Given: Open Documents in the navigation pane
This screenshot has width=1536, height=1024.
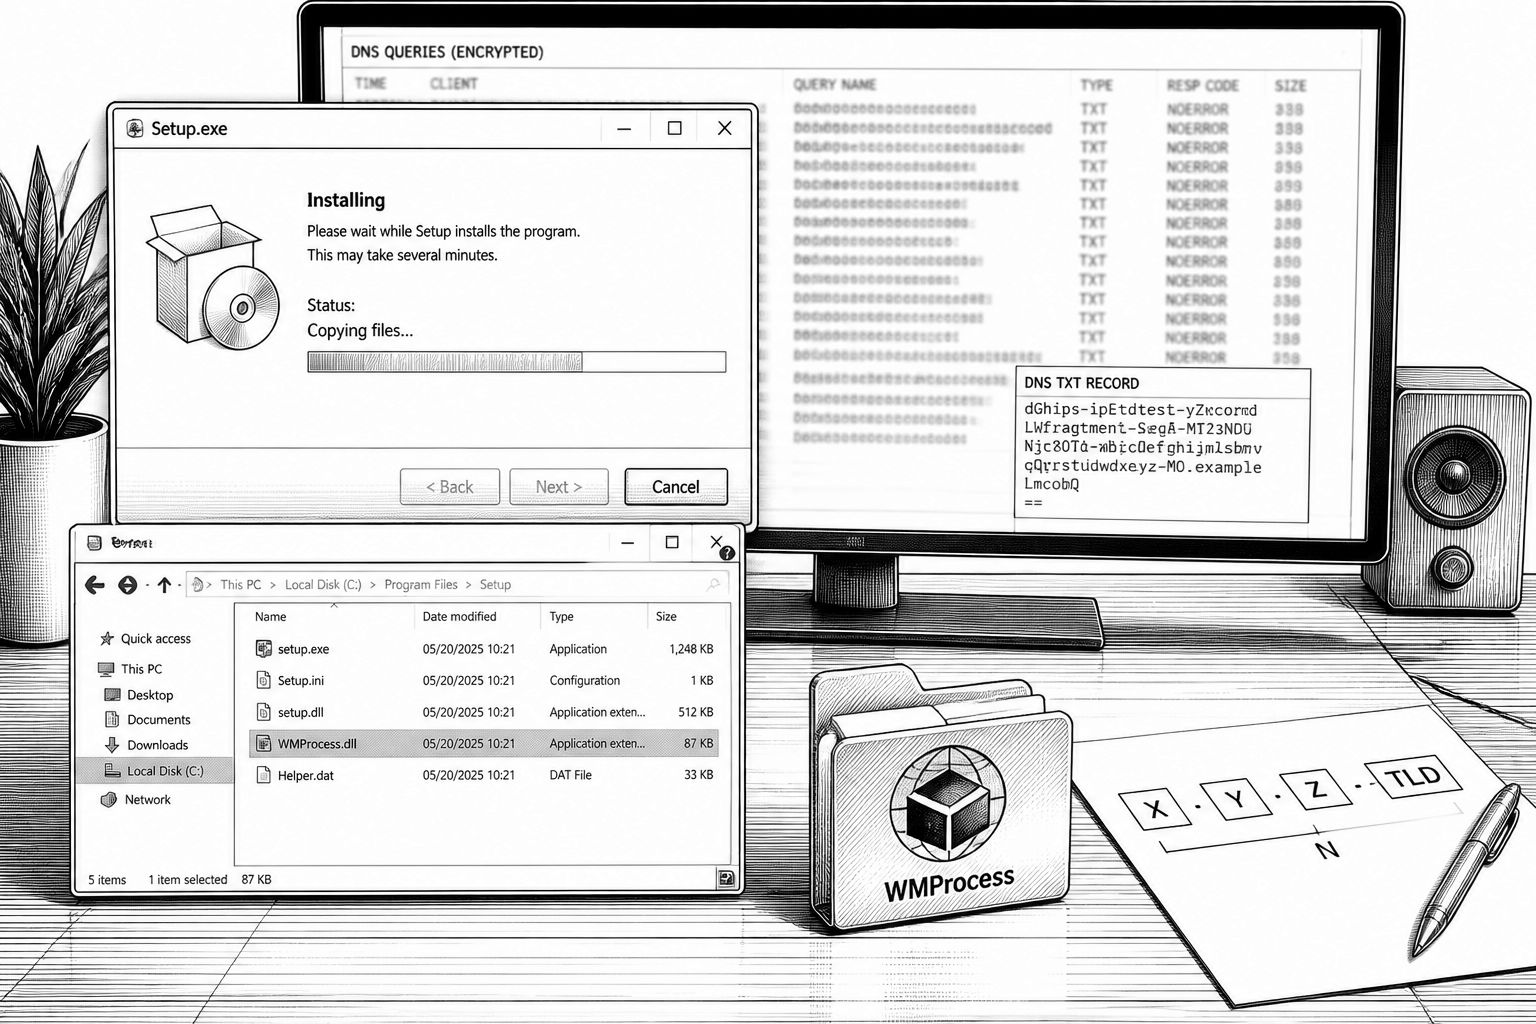Looking at the screenshot, I should (x=148, y=720).
